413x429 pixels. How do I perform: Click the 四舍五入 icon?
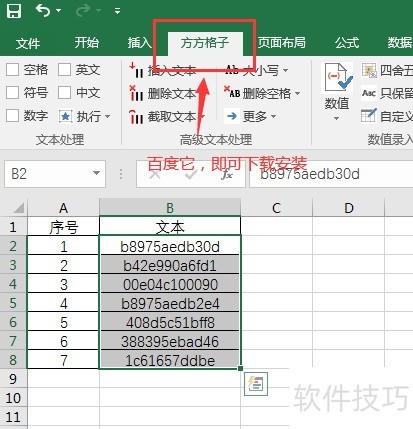point(369,70)
